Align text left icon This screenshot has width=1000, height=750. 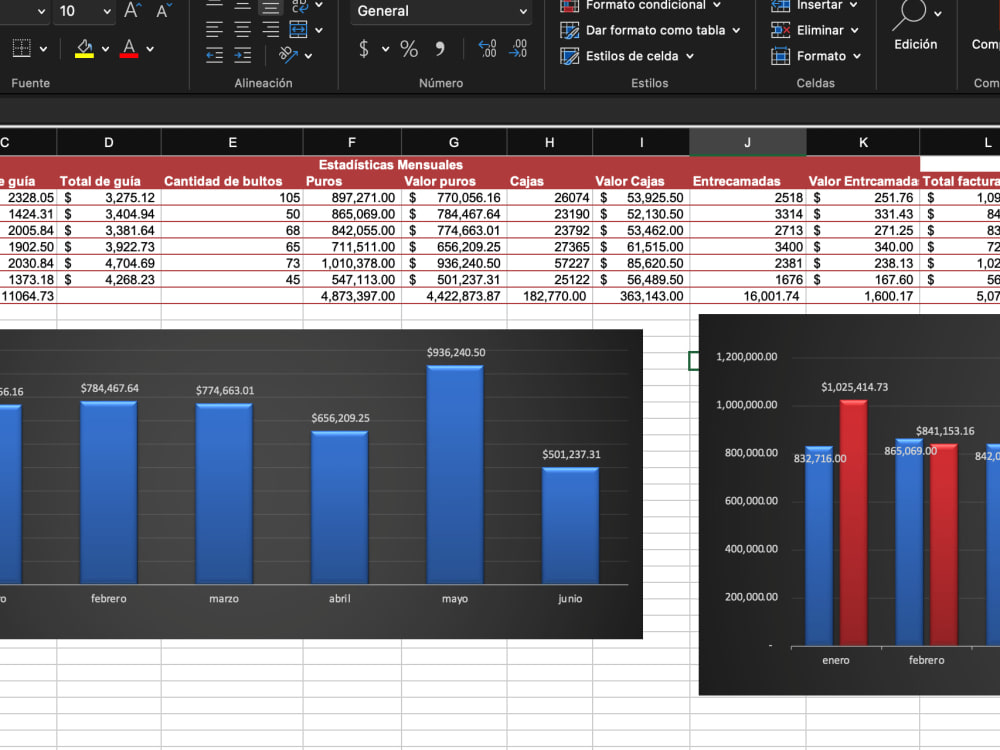coord(214,29)
